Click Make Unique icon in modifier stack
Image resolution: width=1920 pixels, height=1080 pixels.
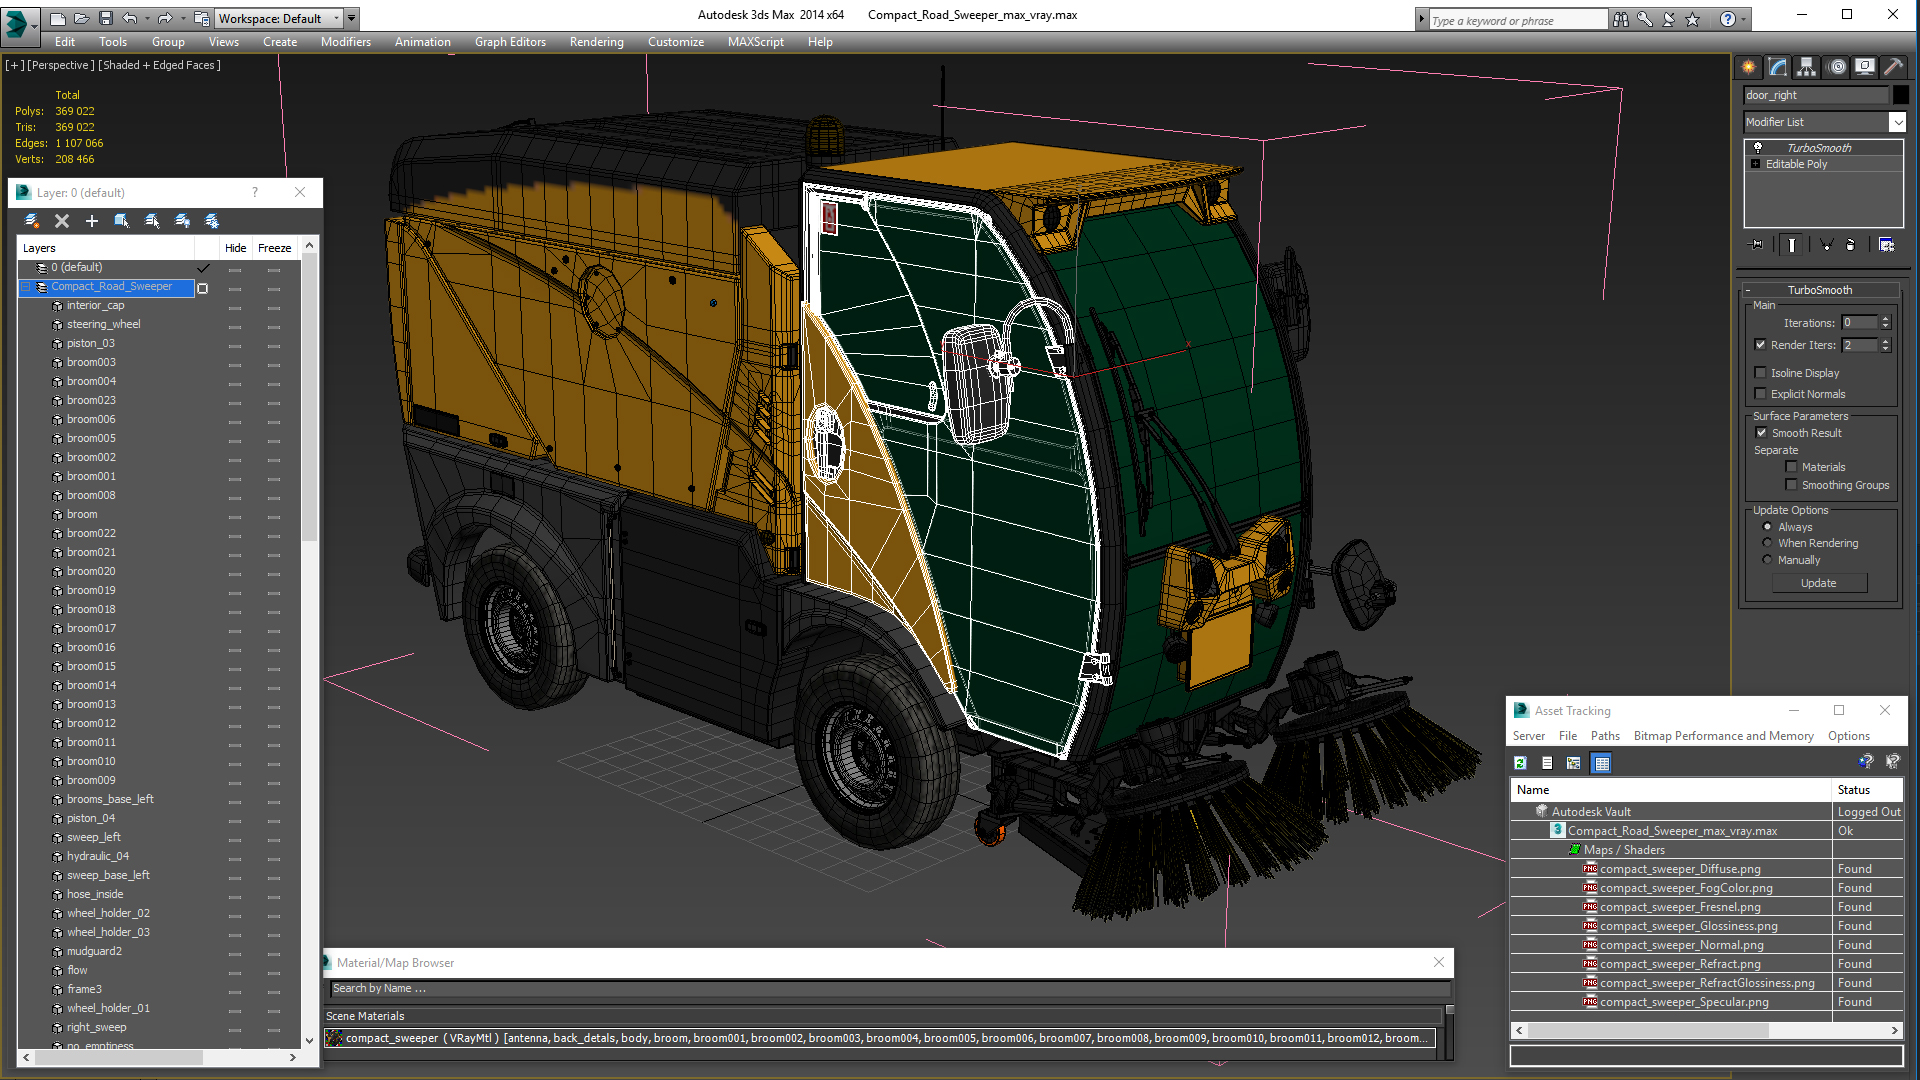pos(1826,245)
